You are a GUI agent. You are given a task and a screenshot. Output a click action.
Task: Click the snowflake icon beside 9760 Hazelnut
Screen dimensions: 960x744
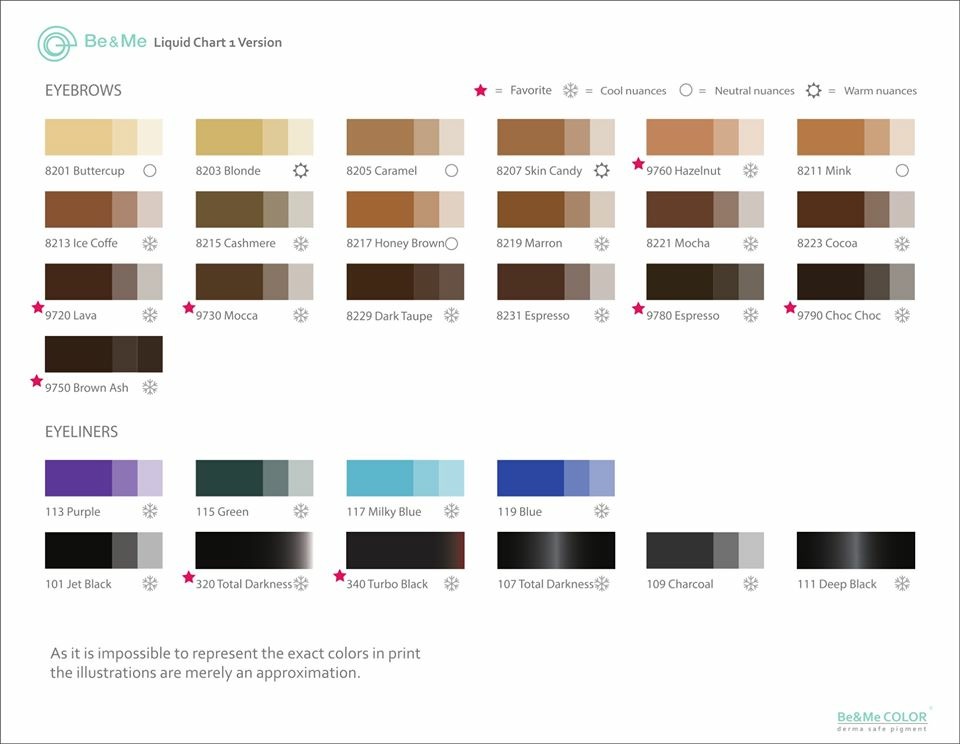click(x=751, y=170)
